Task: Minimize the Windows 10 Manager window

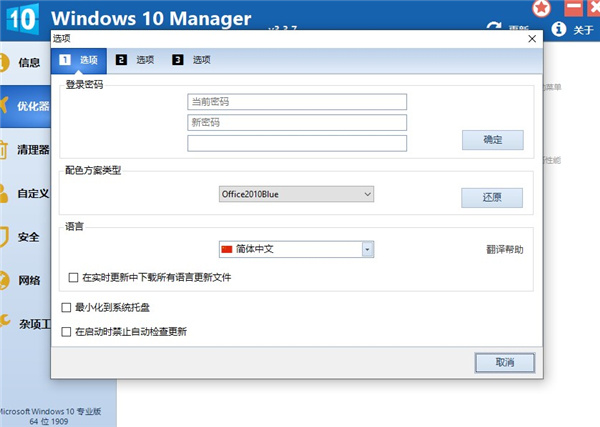Action: coord(573,7)
